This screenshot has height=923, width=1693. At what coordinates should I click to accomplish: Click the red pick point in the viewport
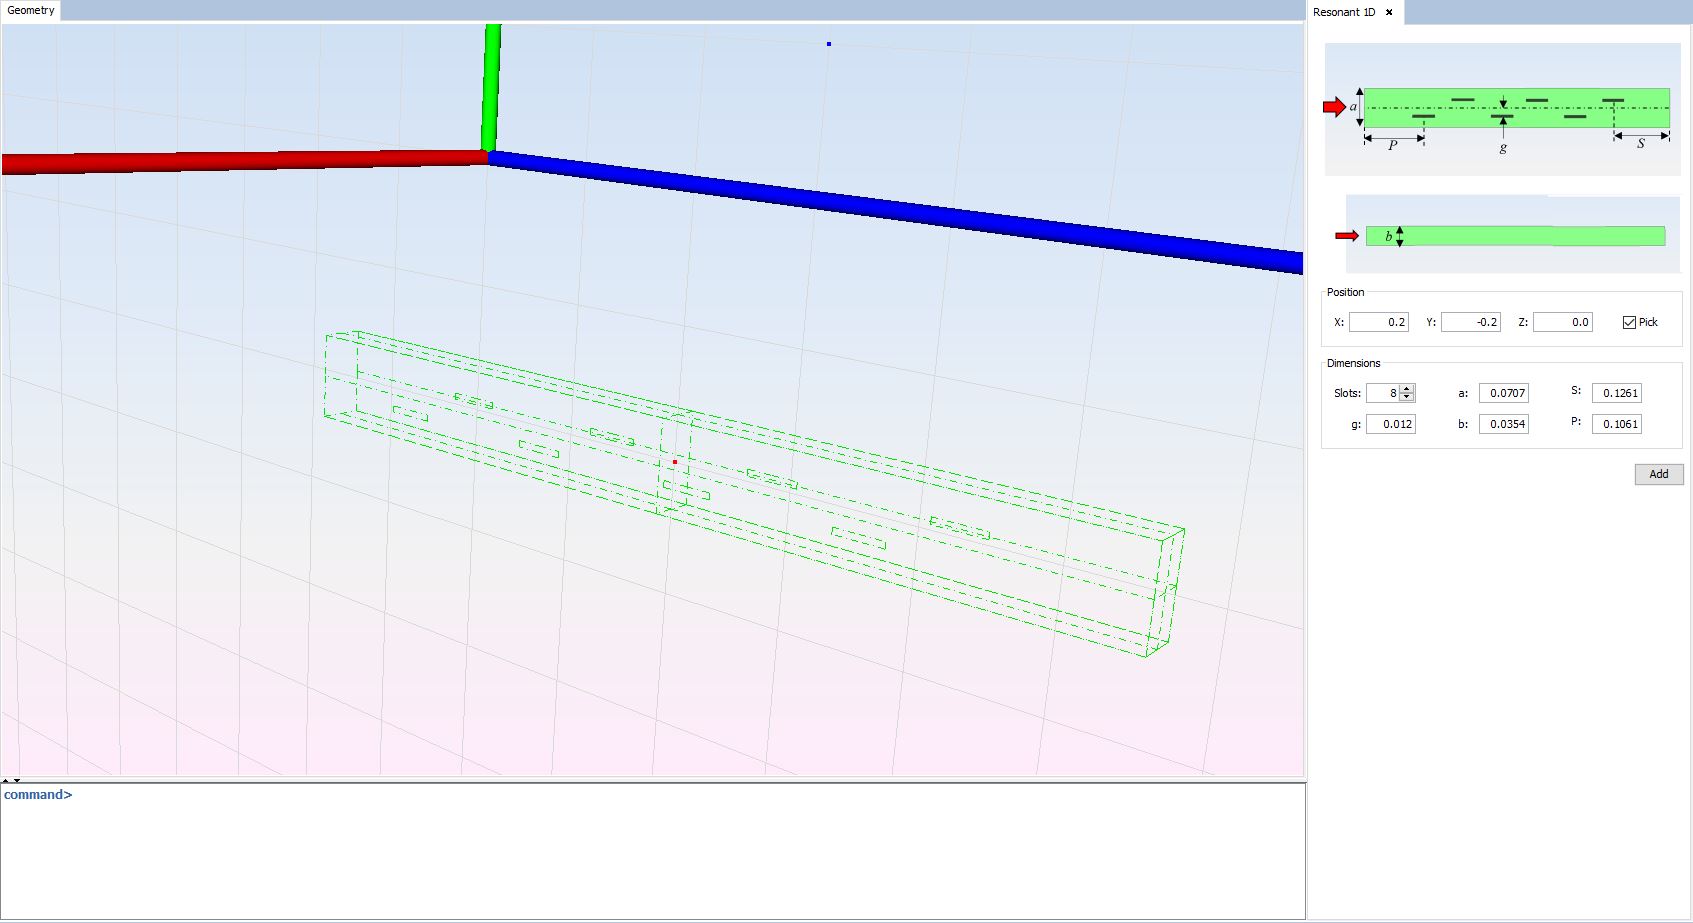[675, 462]
